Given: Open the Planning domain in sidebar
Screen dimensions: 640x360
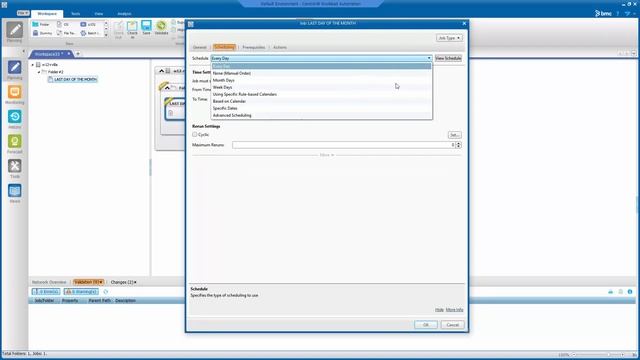Looking at the screenshot, I should (x=15, y=69).
